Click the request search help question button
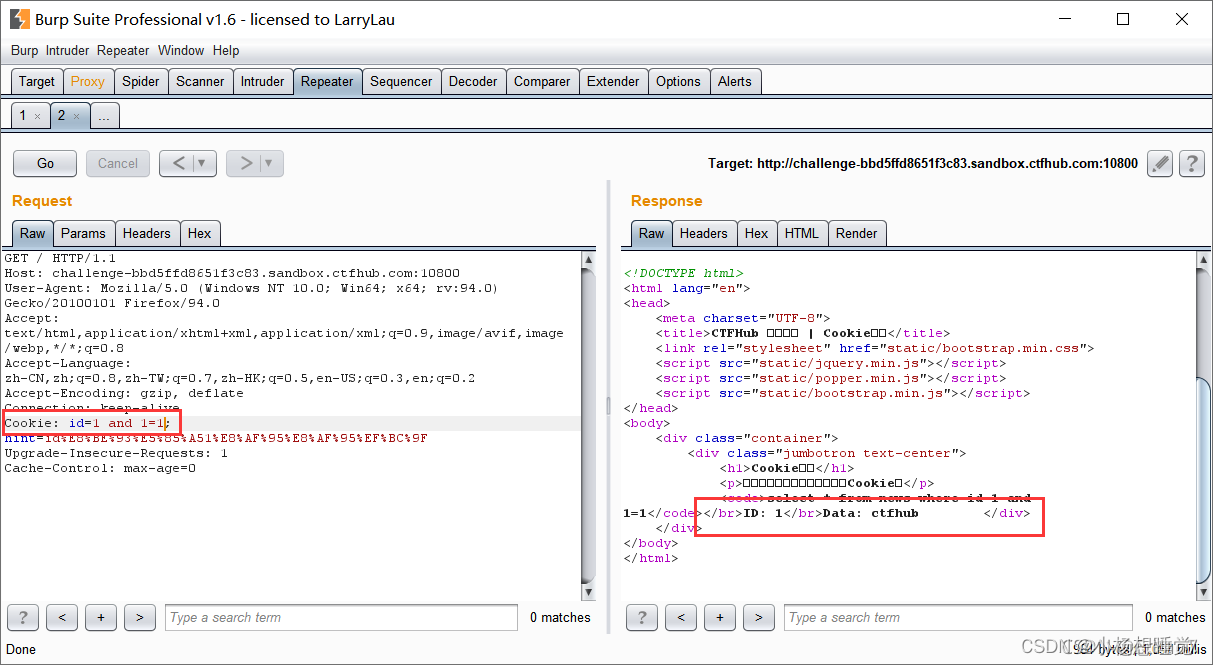The height and width of the screenshot is (665, 1213). [x=23, y=617]
